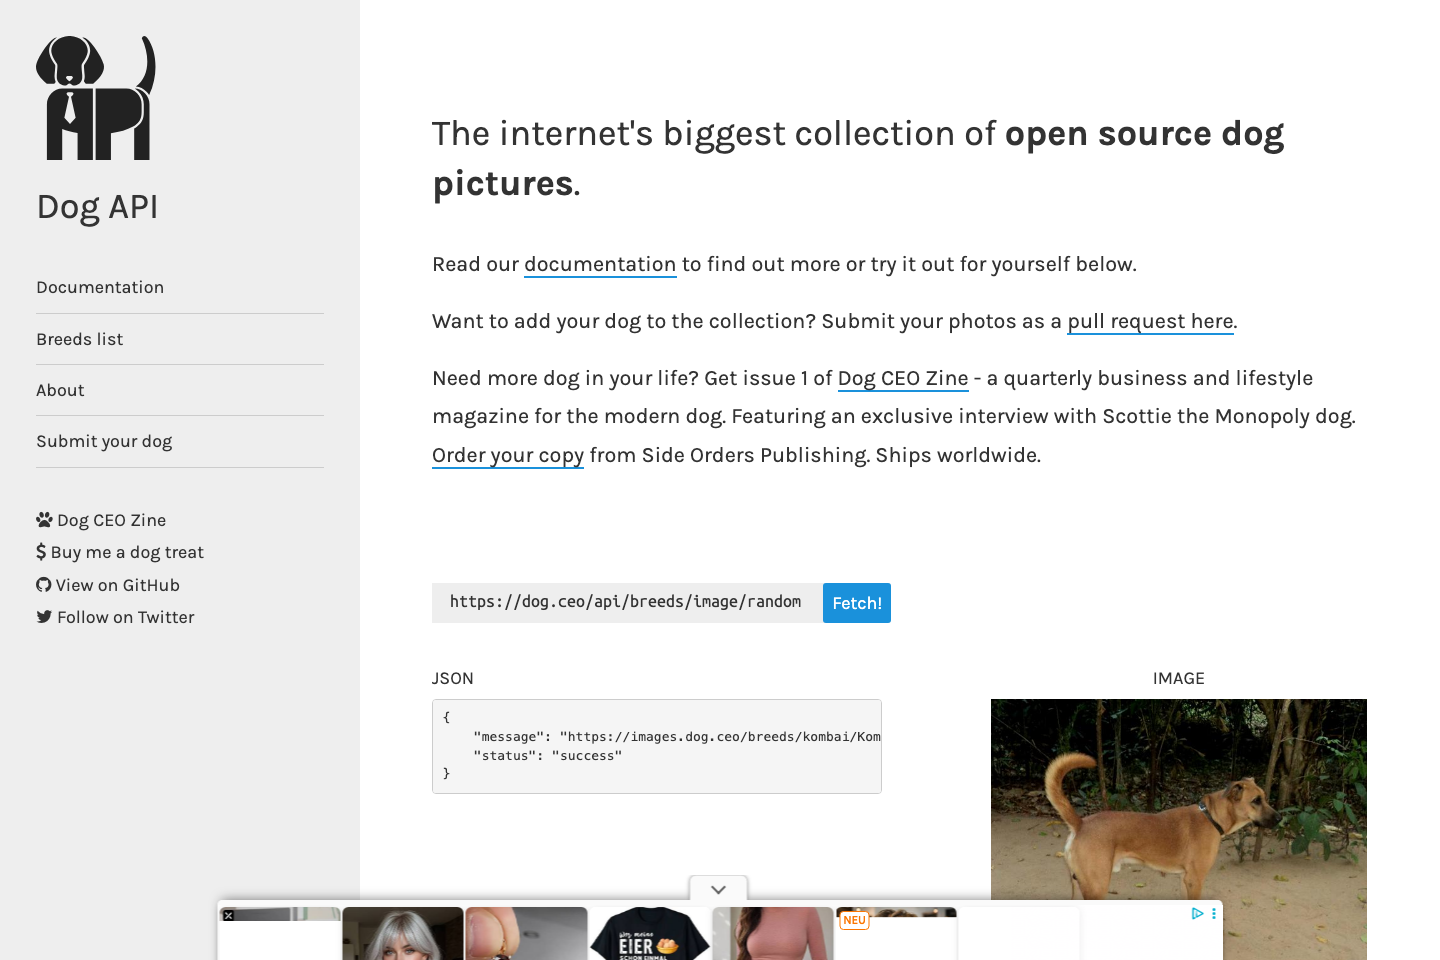Click the API URL input field

click(x=625, y=602)
